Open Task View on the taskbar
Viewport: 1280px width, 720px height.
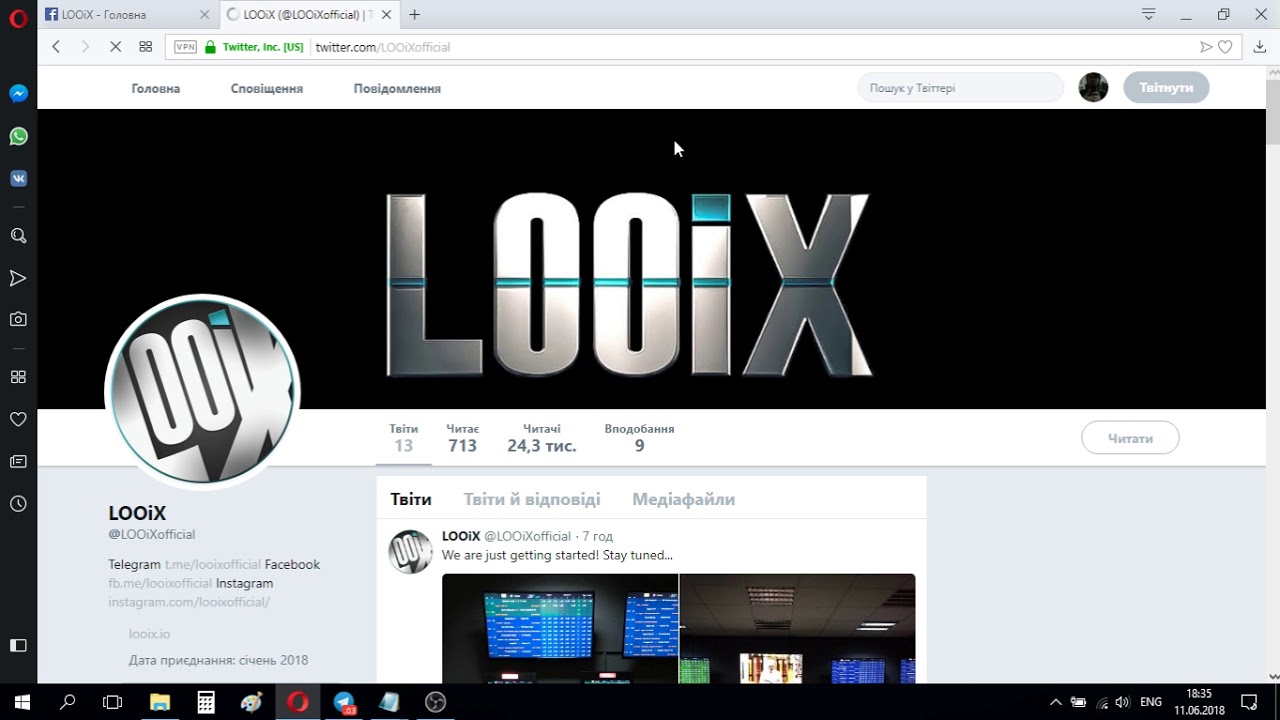(x=112, y=702)
